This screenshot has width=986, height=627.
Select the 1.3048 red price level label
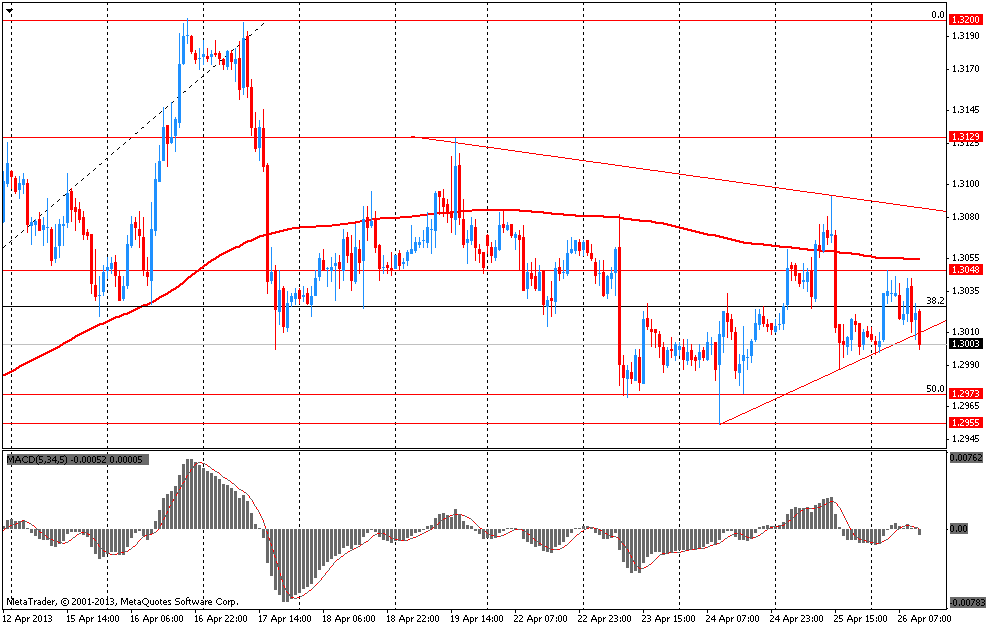965,270
